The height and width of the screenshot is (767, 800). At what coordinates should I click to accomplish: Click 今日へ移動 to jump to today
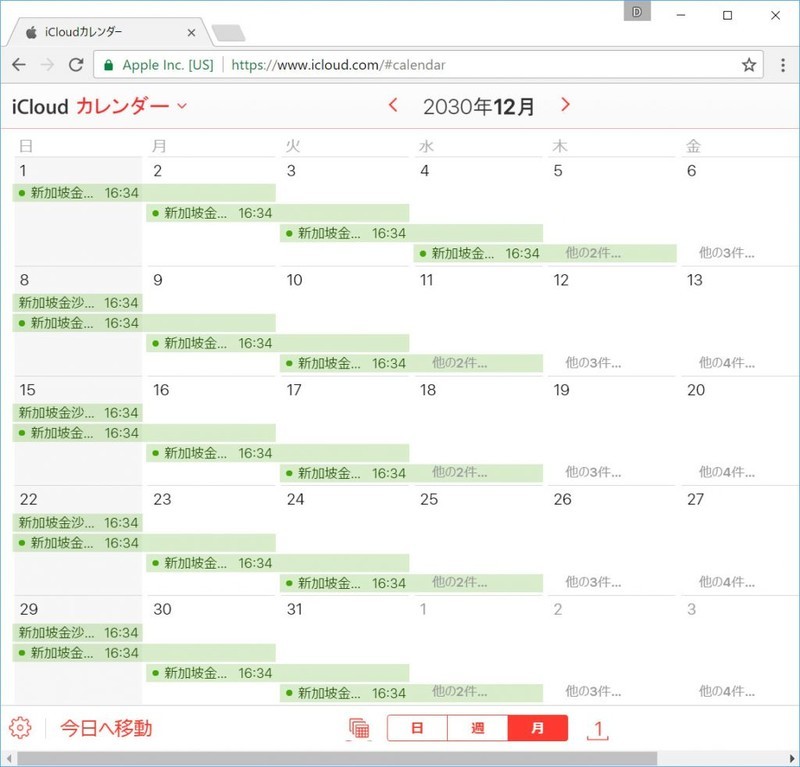click(106, 728)
